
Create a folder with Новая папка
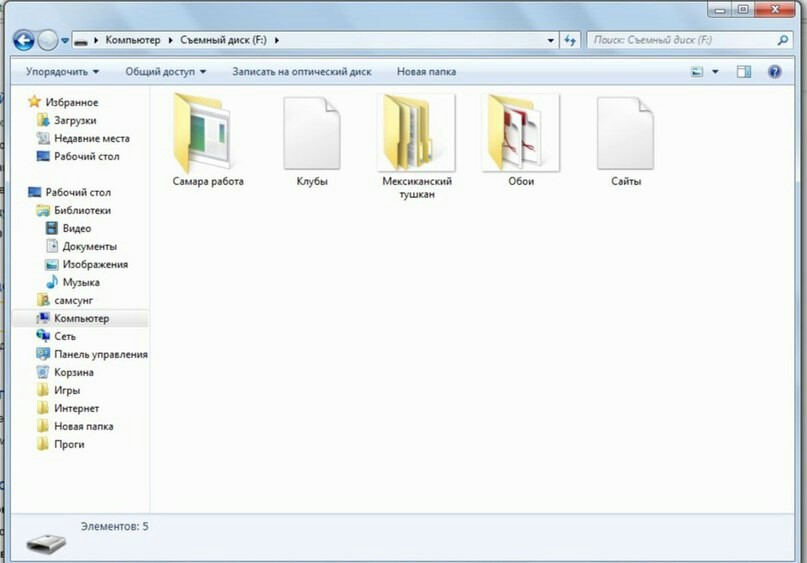coord(426,72)
